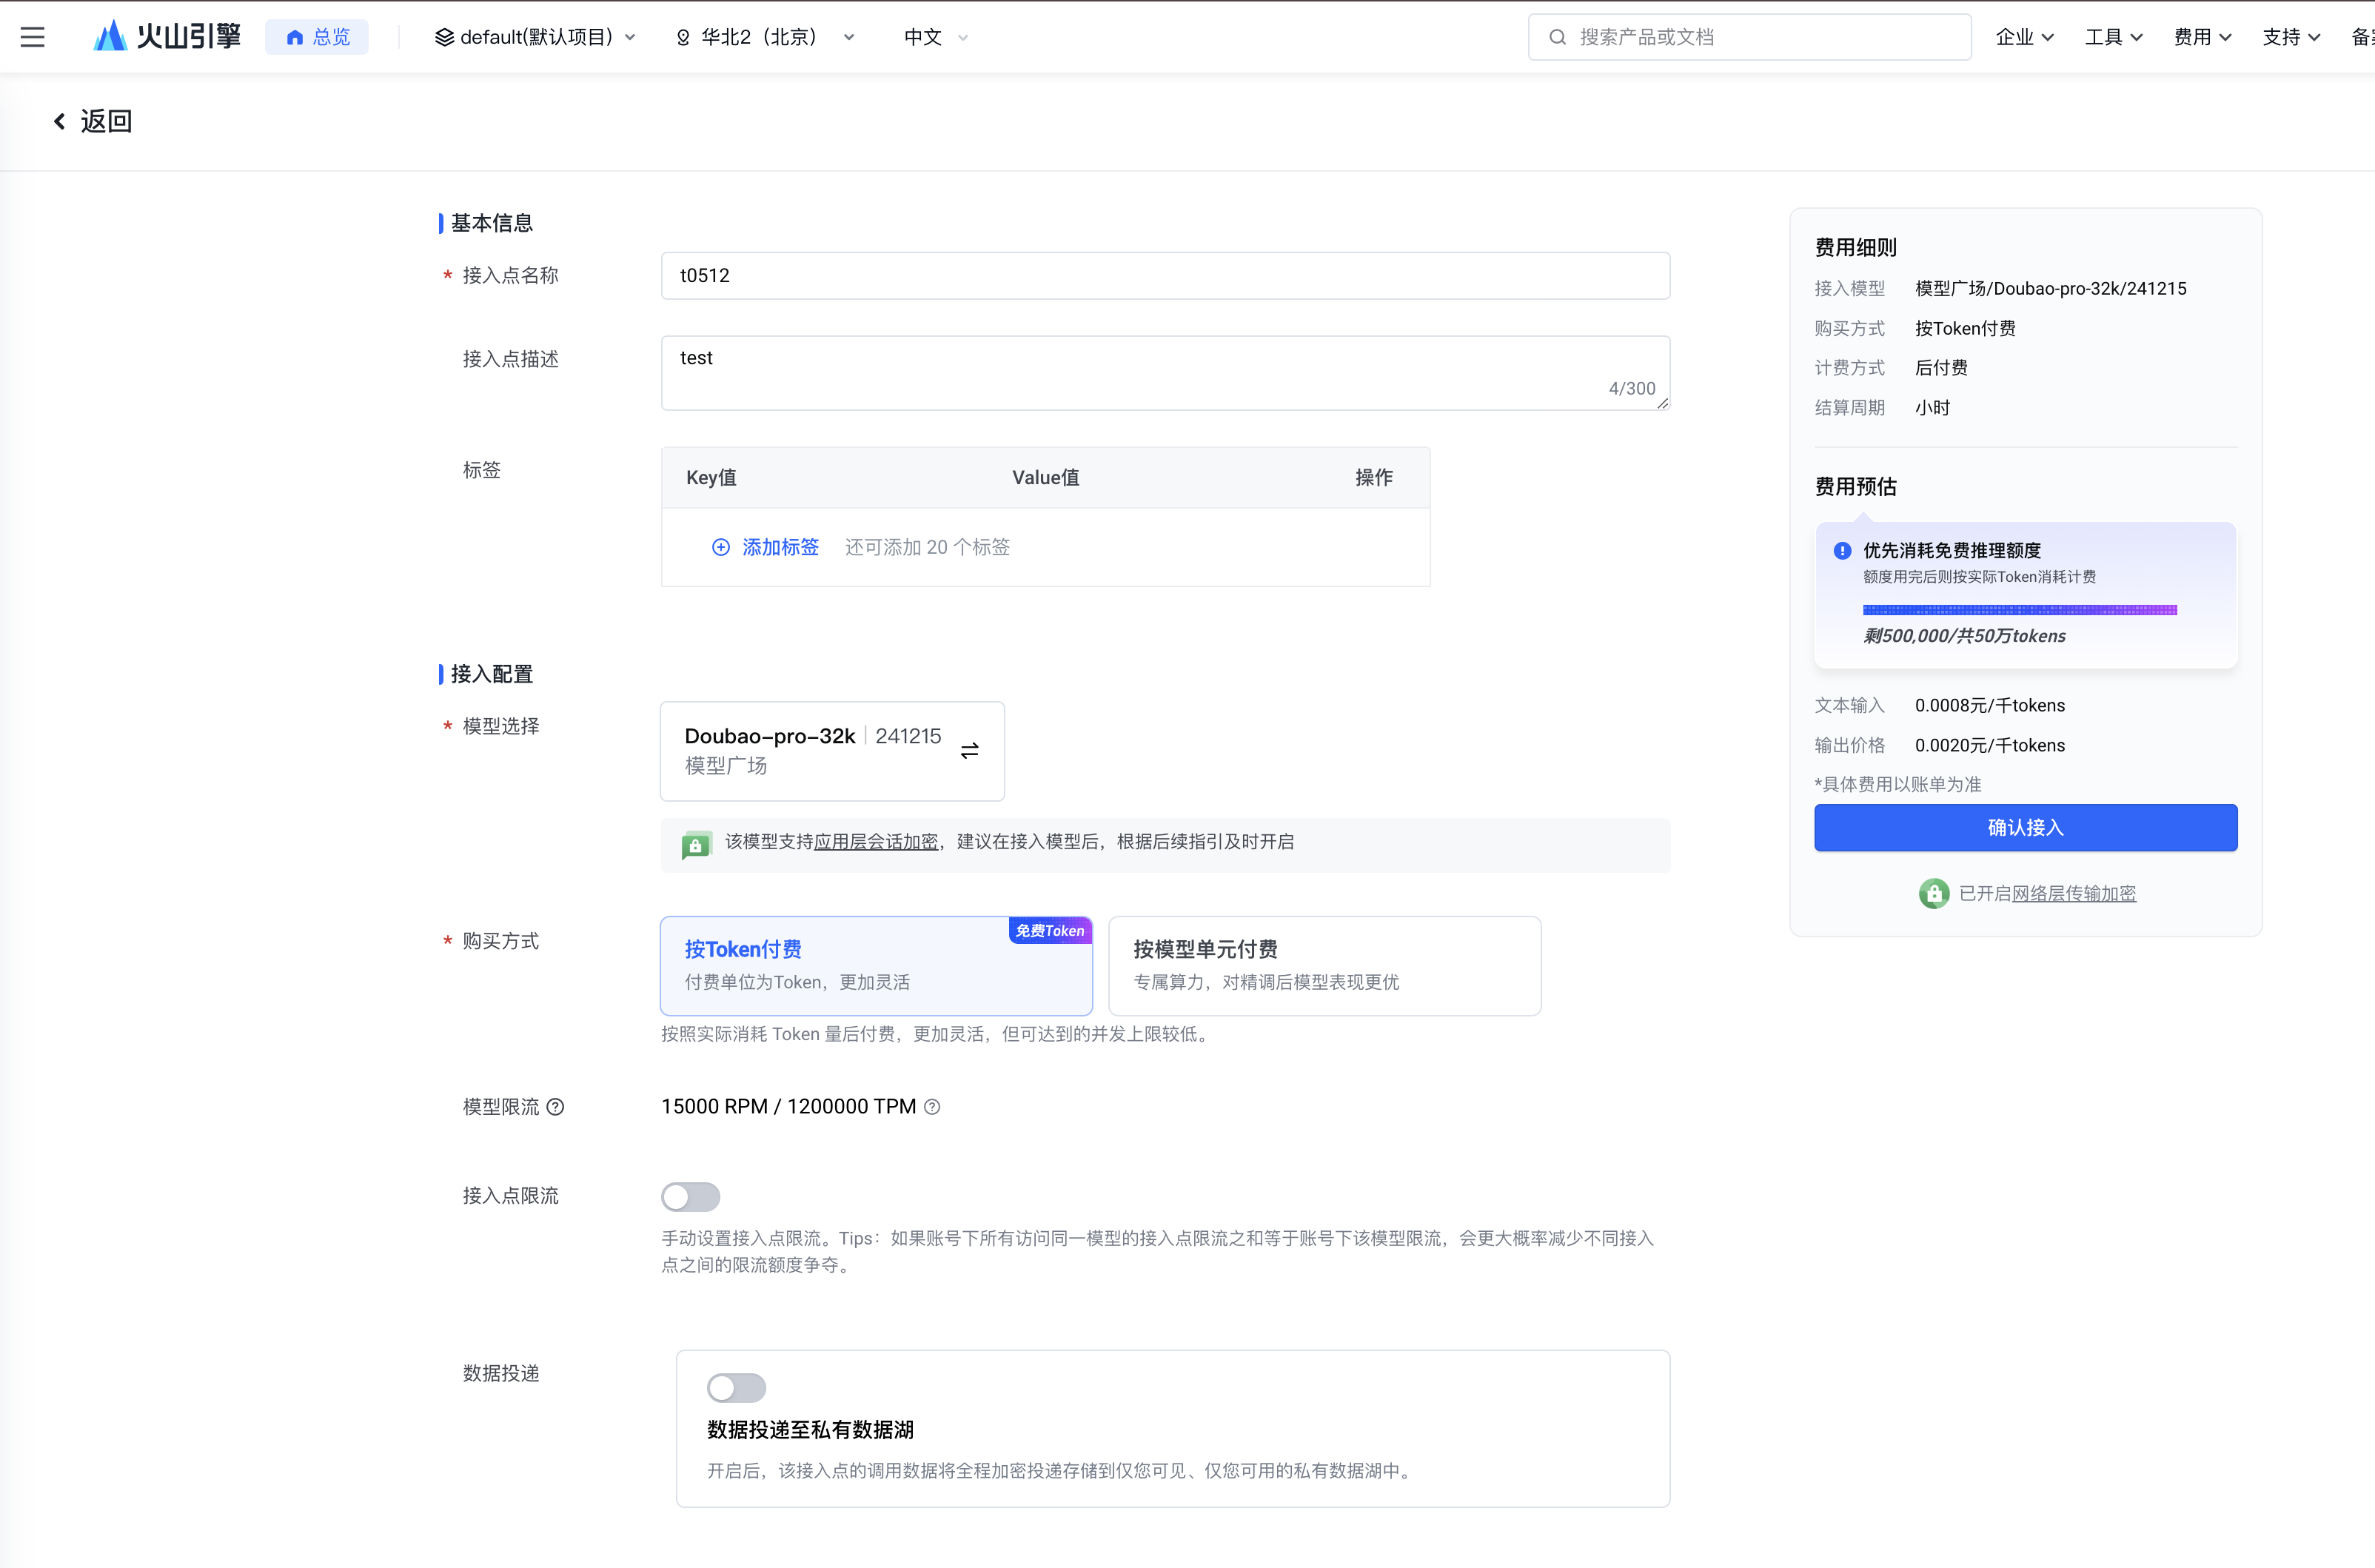
Task: Open the 费用 menu
Action: (x=2202, y=37)
